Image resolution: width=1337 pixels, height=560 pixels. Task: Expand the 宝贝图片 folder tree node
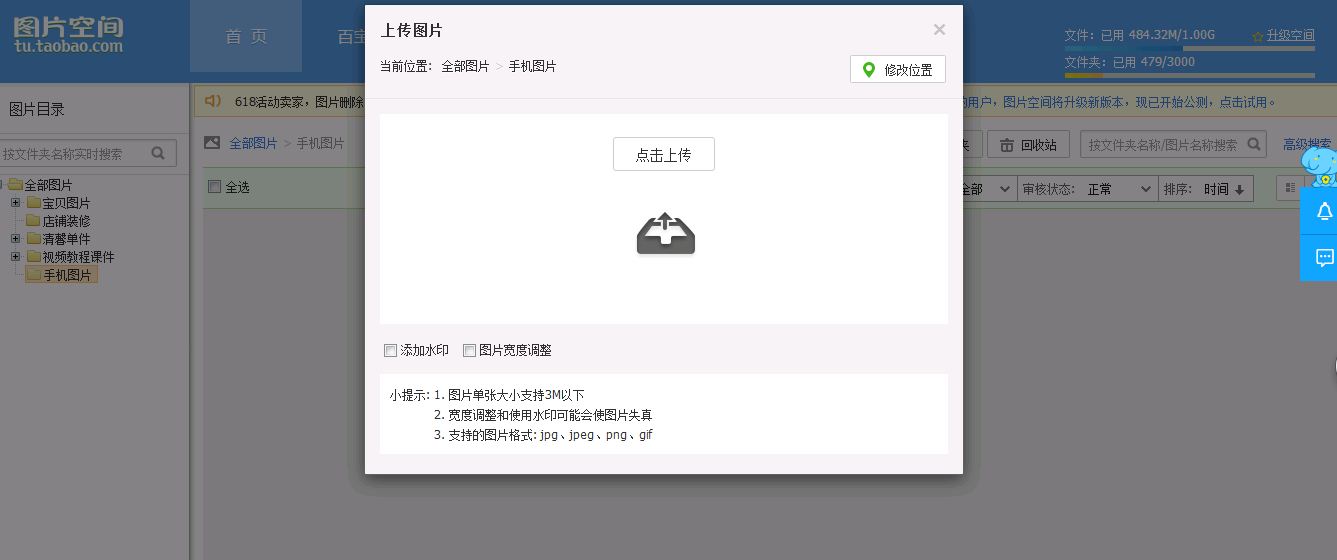click(x=15, y=203)
